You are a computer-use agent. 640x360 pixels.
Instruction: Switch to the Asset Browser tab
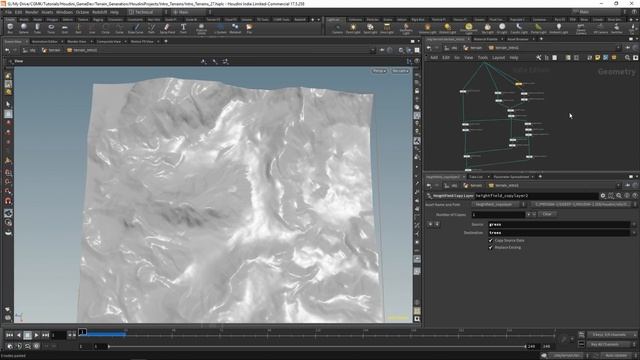click(518, 39)
